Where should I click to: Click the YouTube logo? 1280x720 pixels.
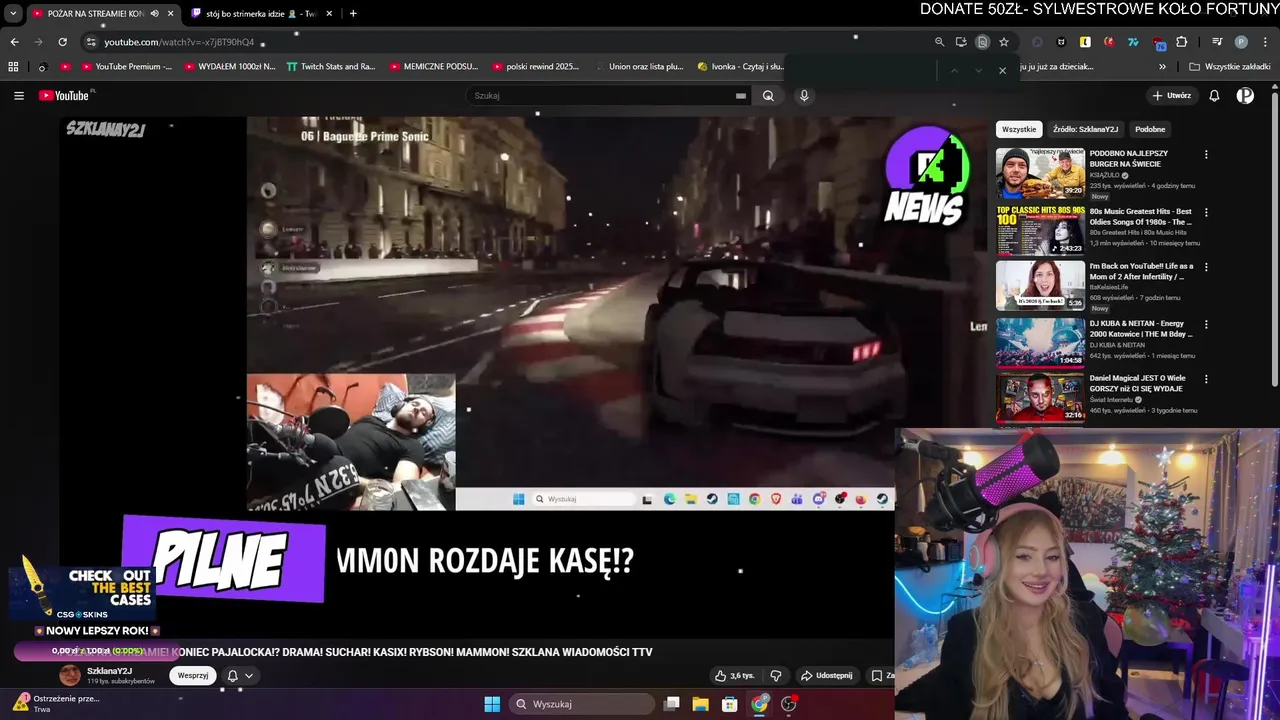pos(66,96)
